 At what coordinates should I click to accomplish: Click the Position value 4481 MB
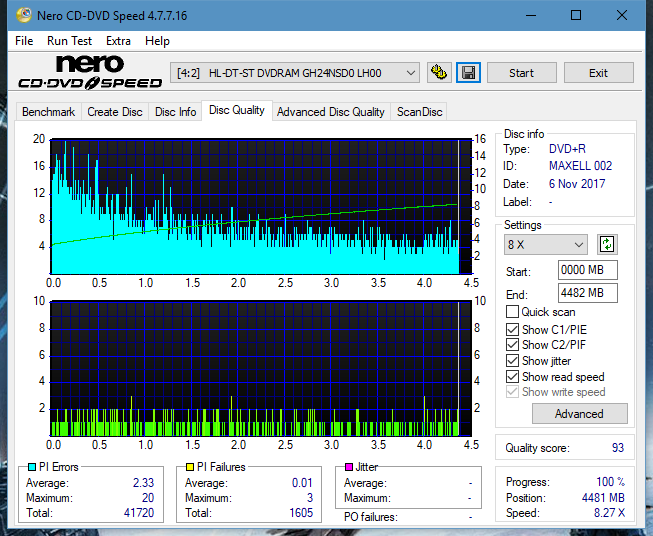(603, 498)
